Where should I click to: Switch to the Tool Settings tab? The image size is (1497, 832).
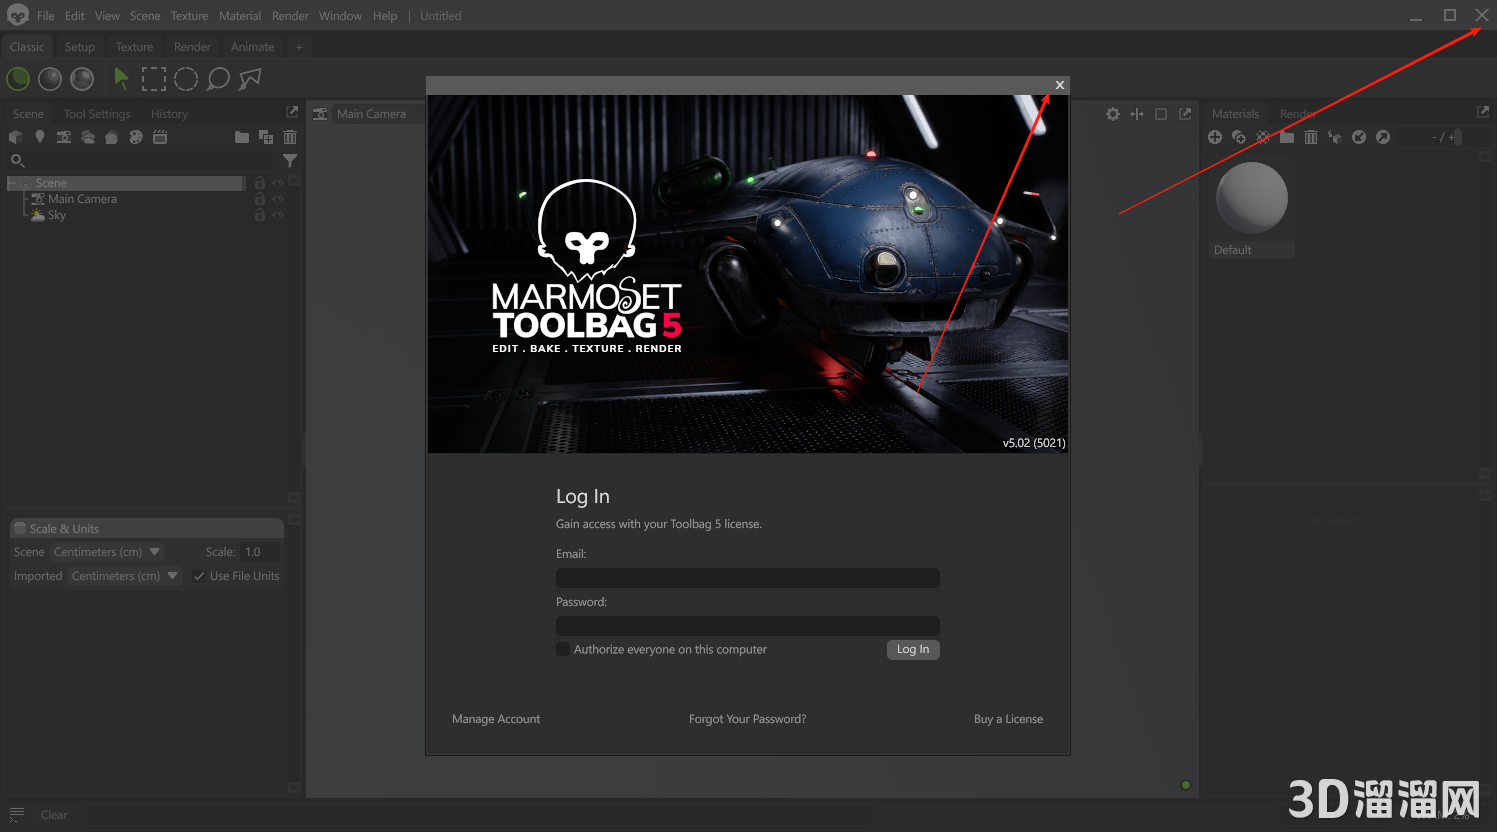97,114
